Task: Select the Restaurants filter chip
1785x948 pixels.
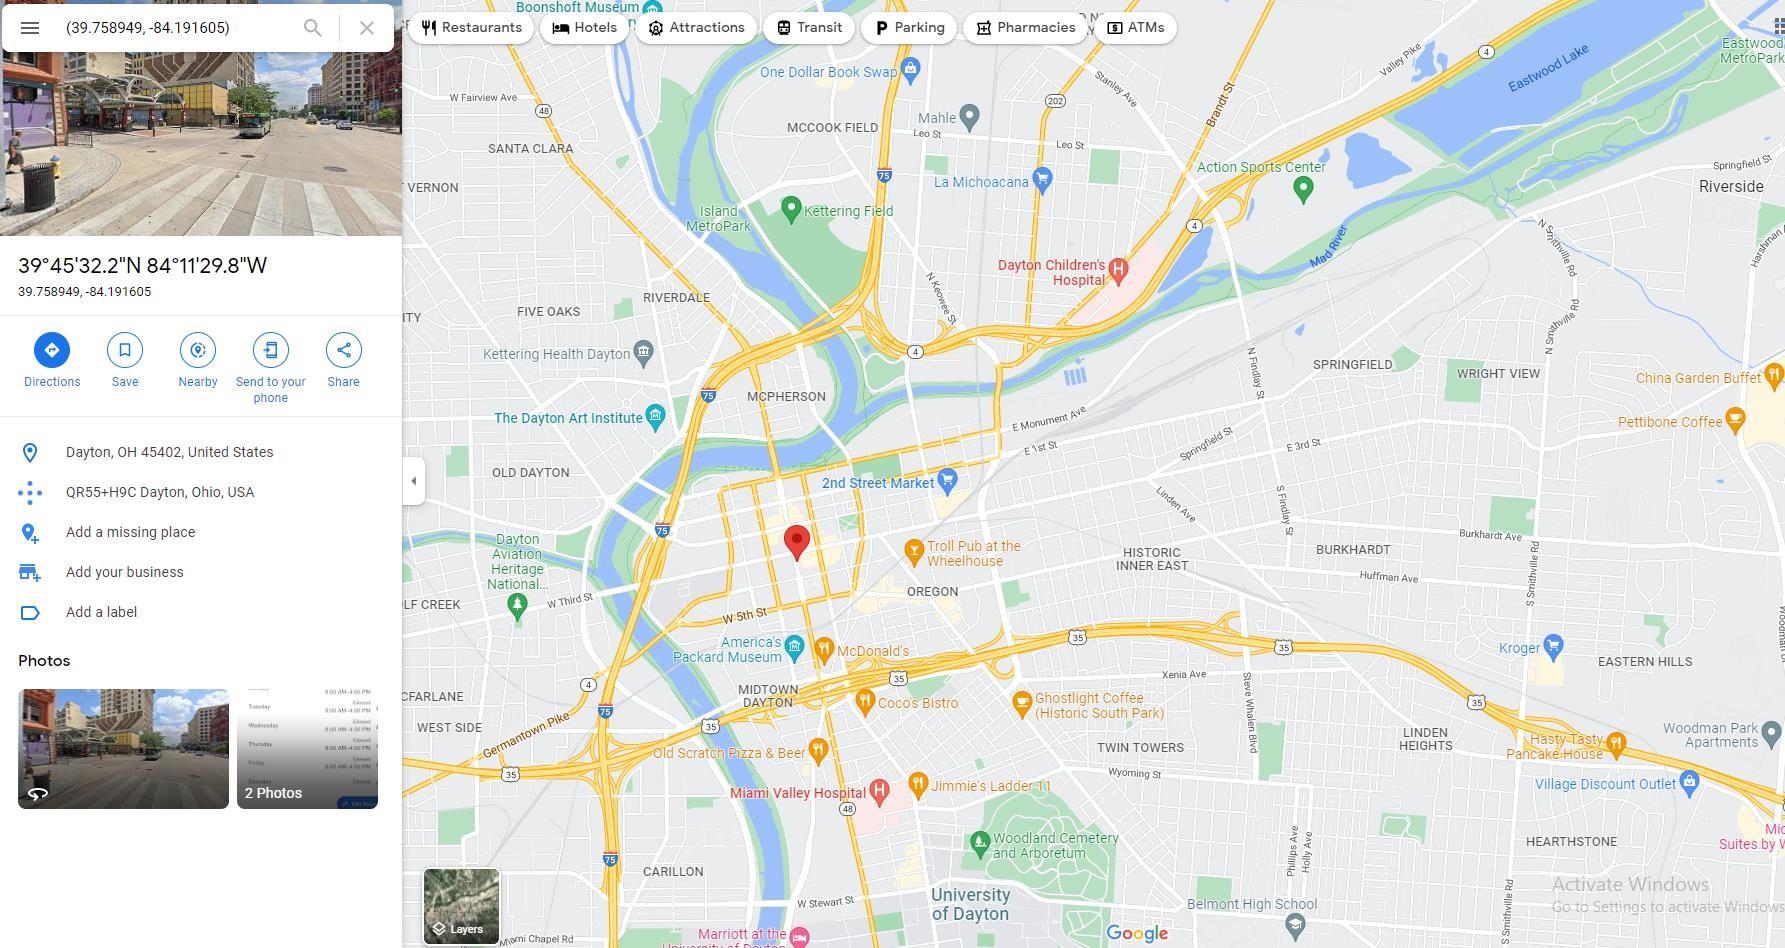Action: click(x=471, y=28)
